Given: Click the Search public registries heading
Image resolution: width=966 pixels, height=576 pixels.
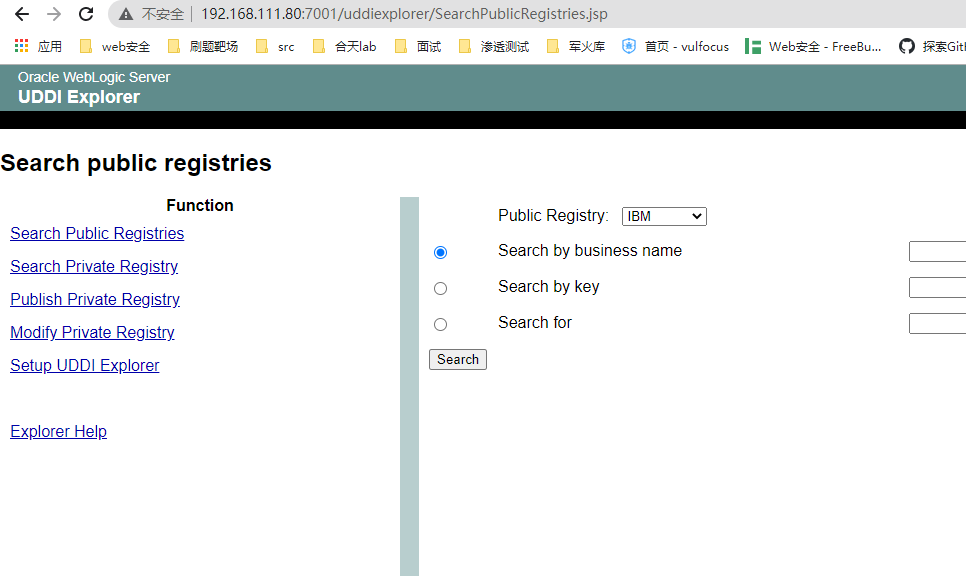Looking at the screenshot, I should point(136,163).
